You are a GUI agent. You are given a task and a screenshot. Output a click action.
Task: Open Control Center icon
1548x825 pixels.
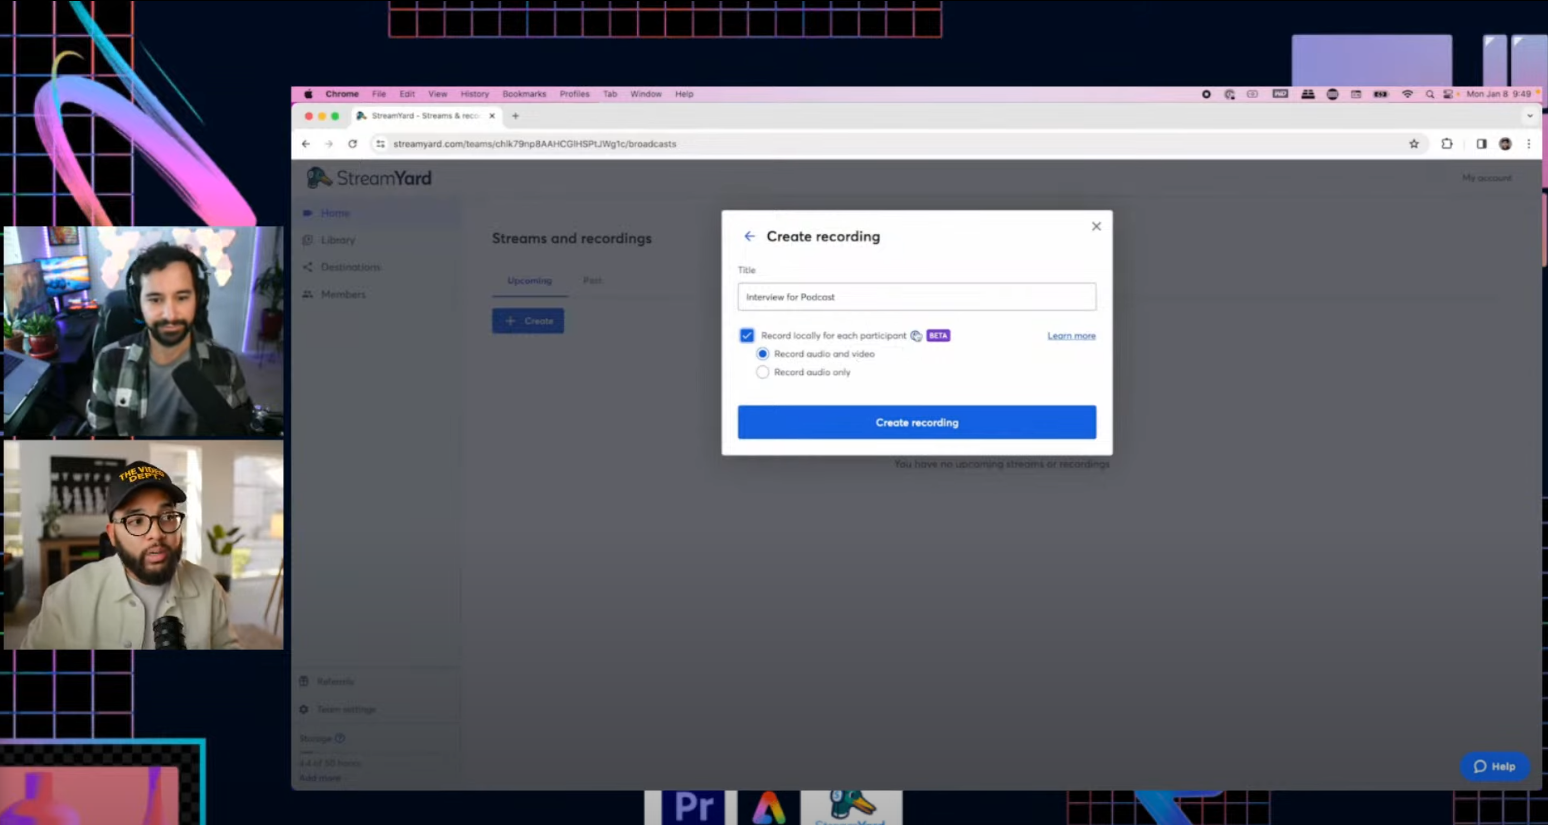point(1448,94)
